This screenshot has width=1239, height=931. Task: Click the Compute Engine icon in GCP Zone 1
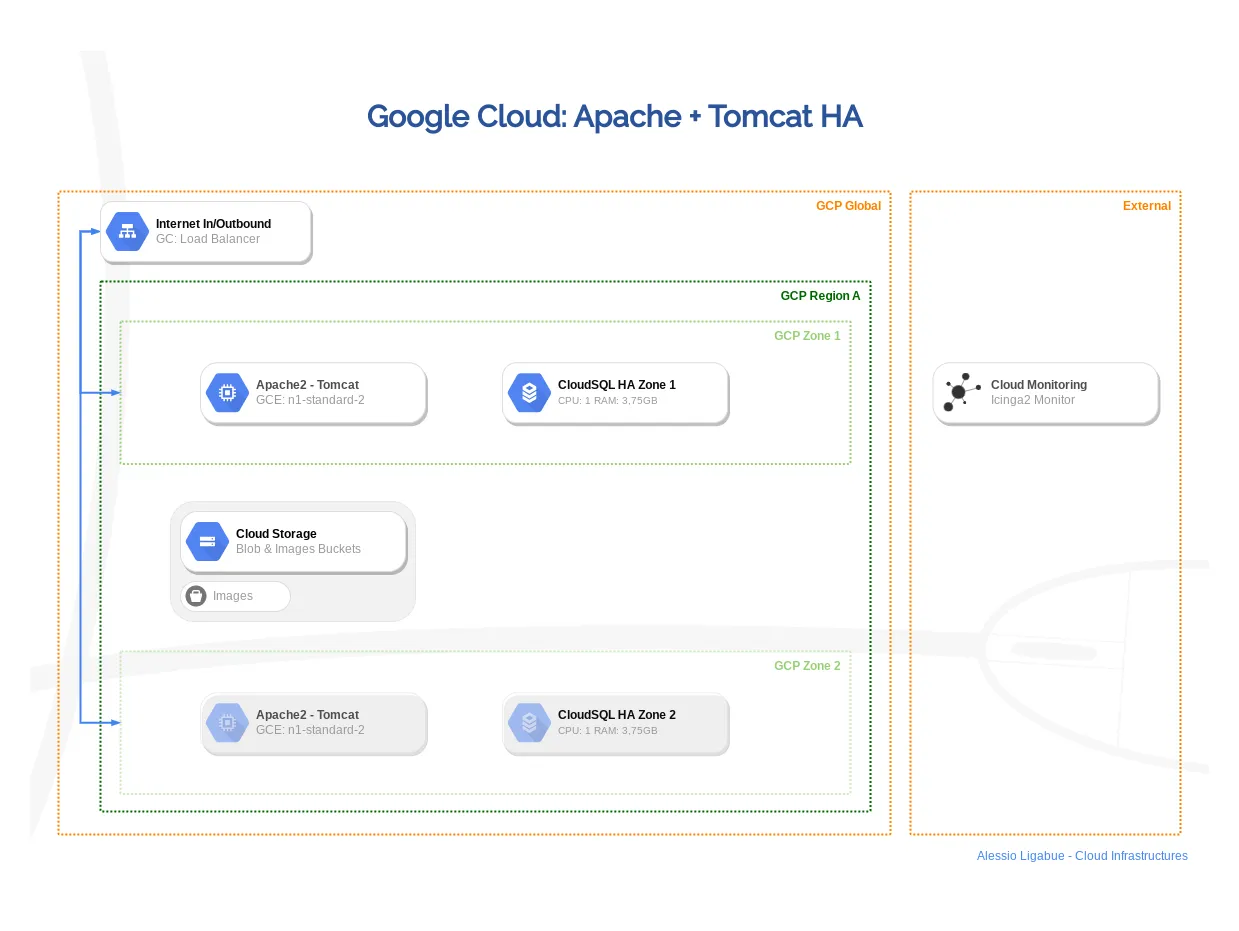coord(227,392)
